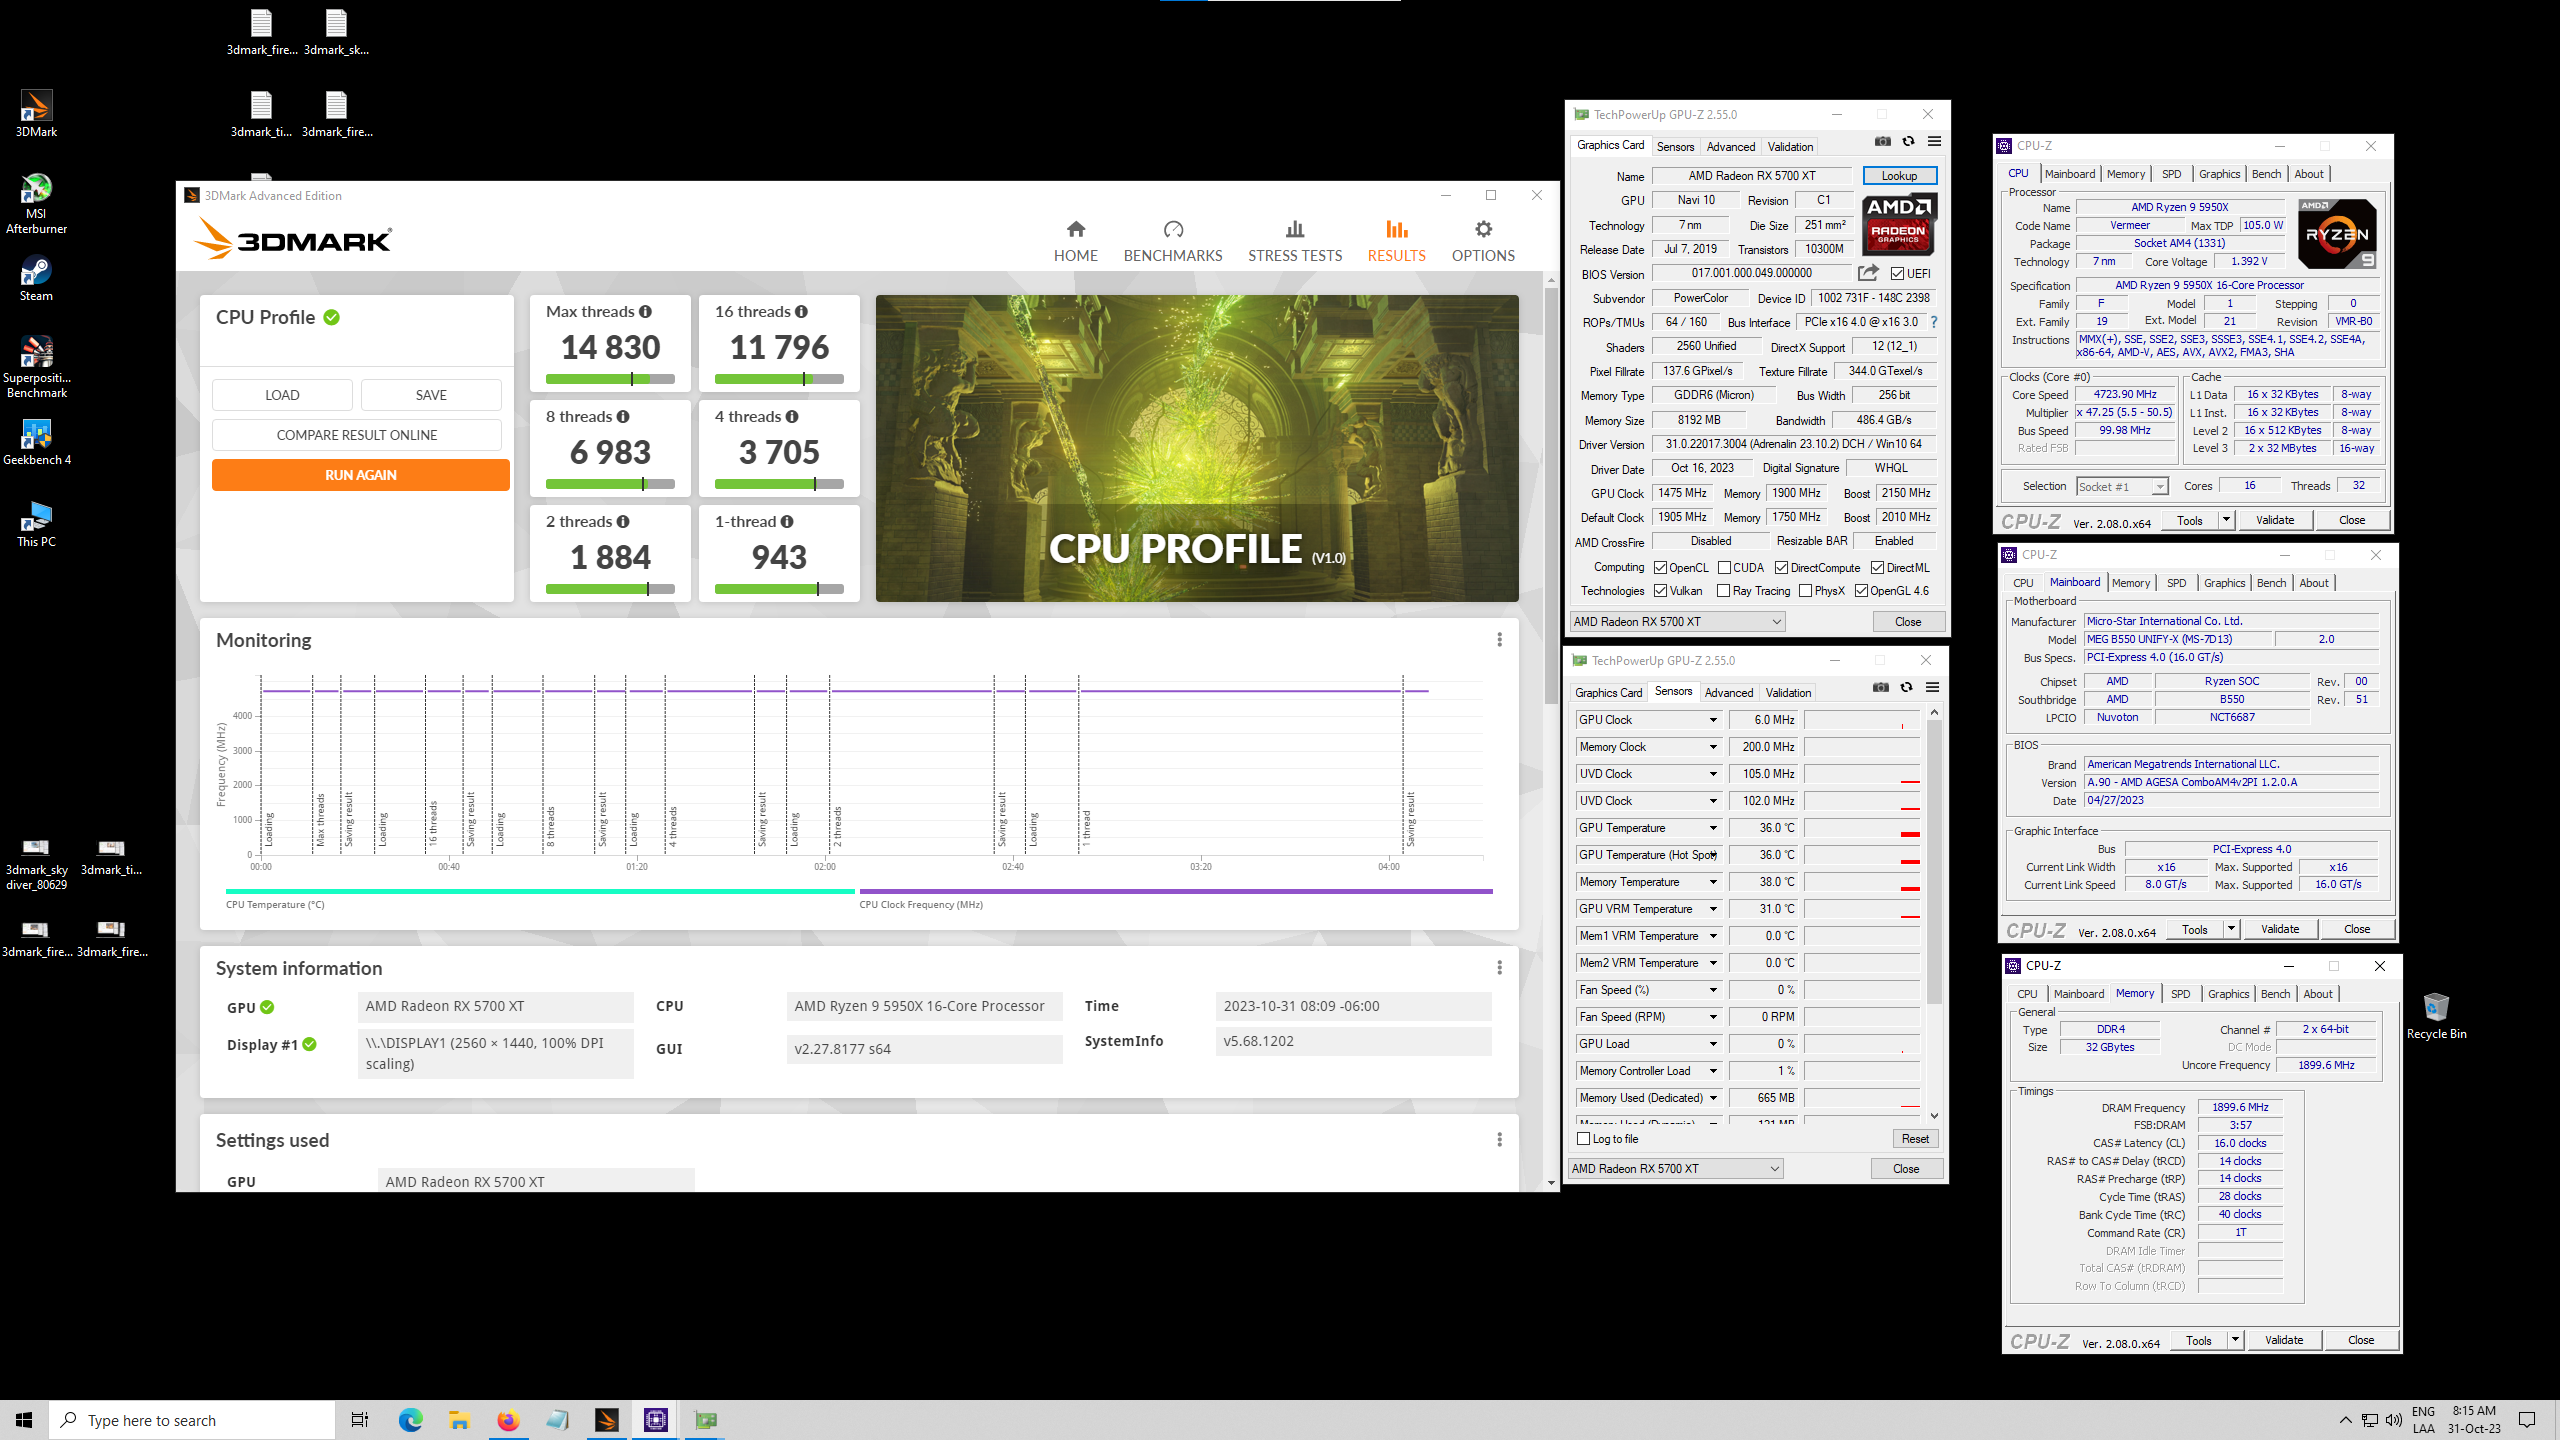This screenshot has width=2560, height=1440.
Task: Open the Bench tab in the CPU-Z CPU window
Action: pyautogui.click(x=2266, y=174)
